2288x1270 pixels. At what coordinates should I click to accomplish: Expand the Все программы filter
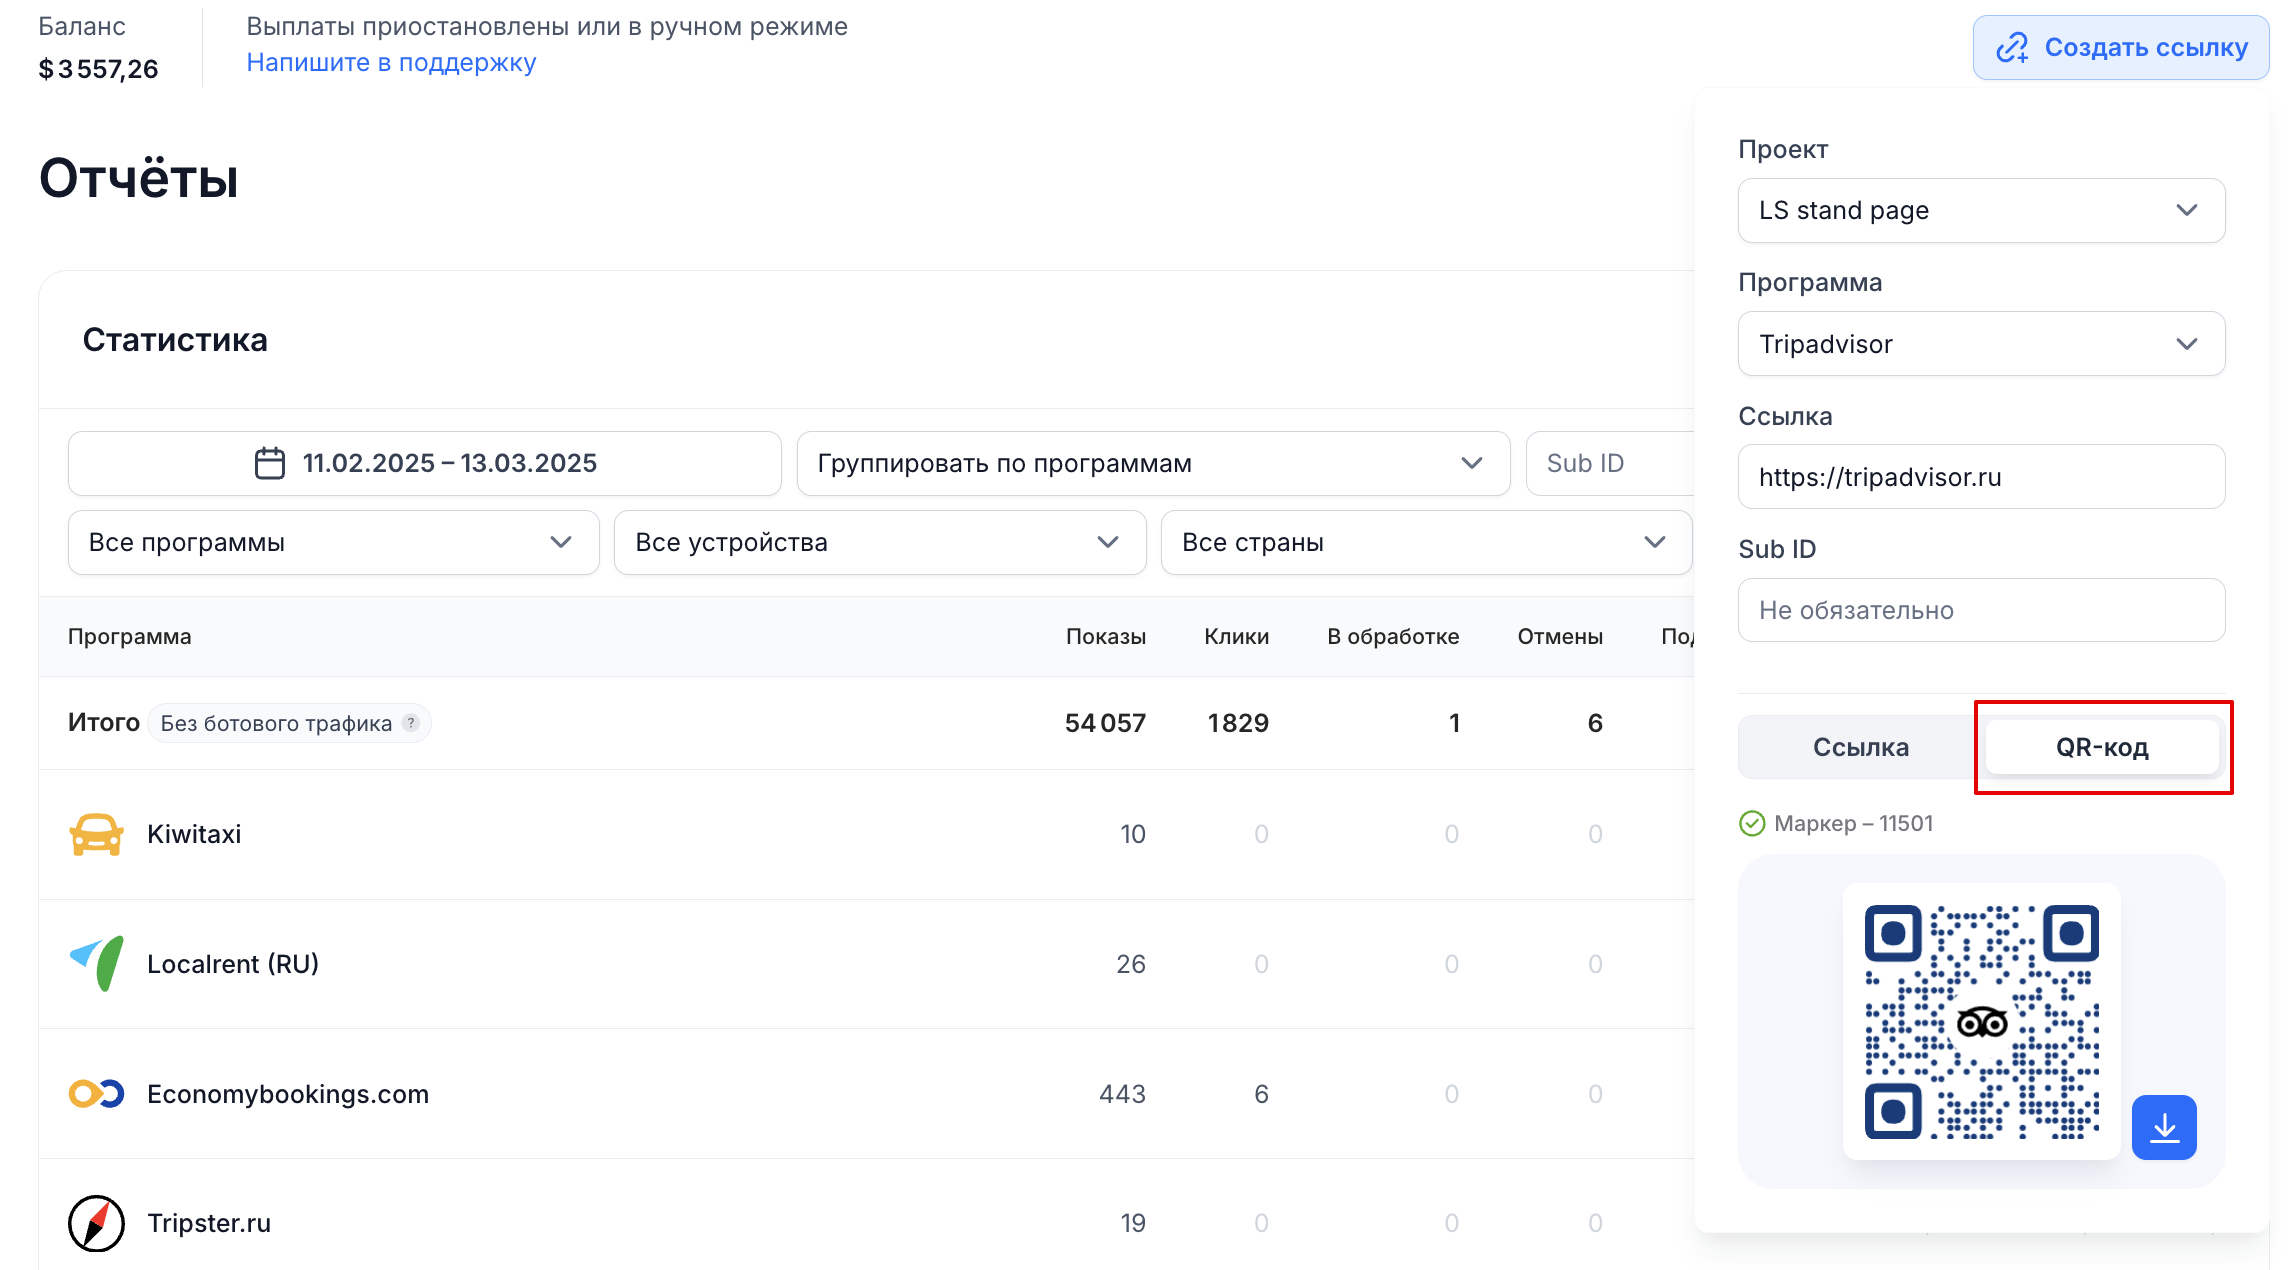click(333, 542)
